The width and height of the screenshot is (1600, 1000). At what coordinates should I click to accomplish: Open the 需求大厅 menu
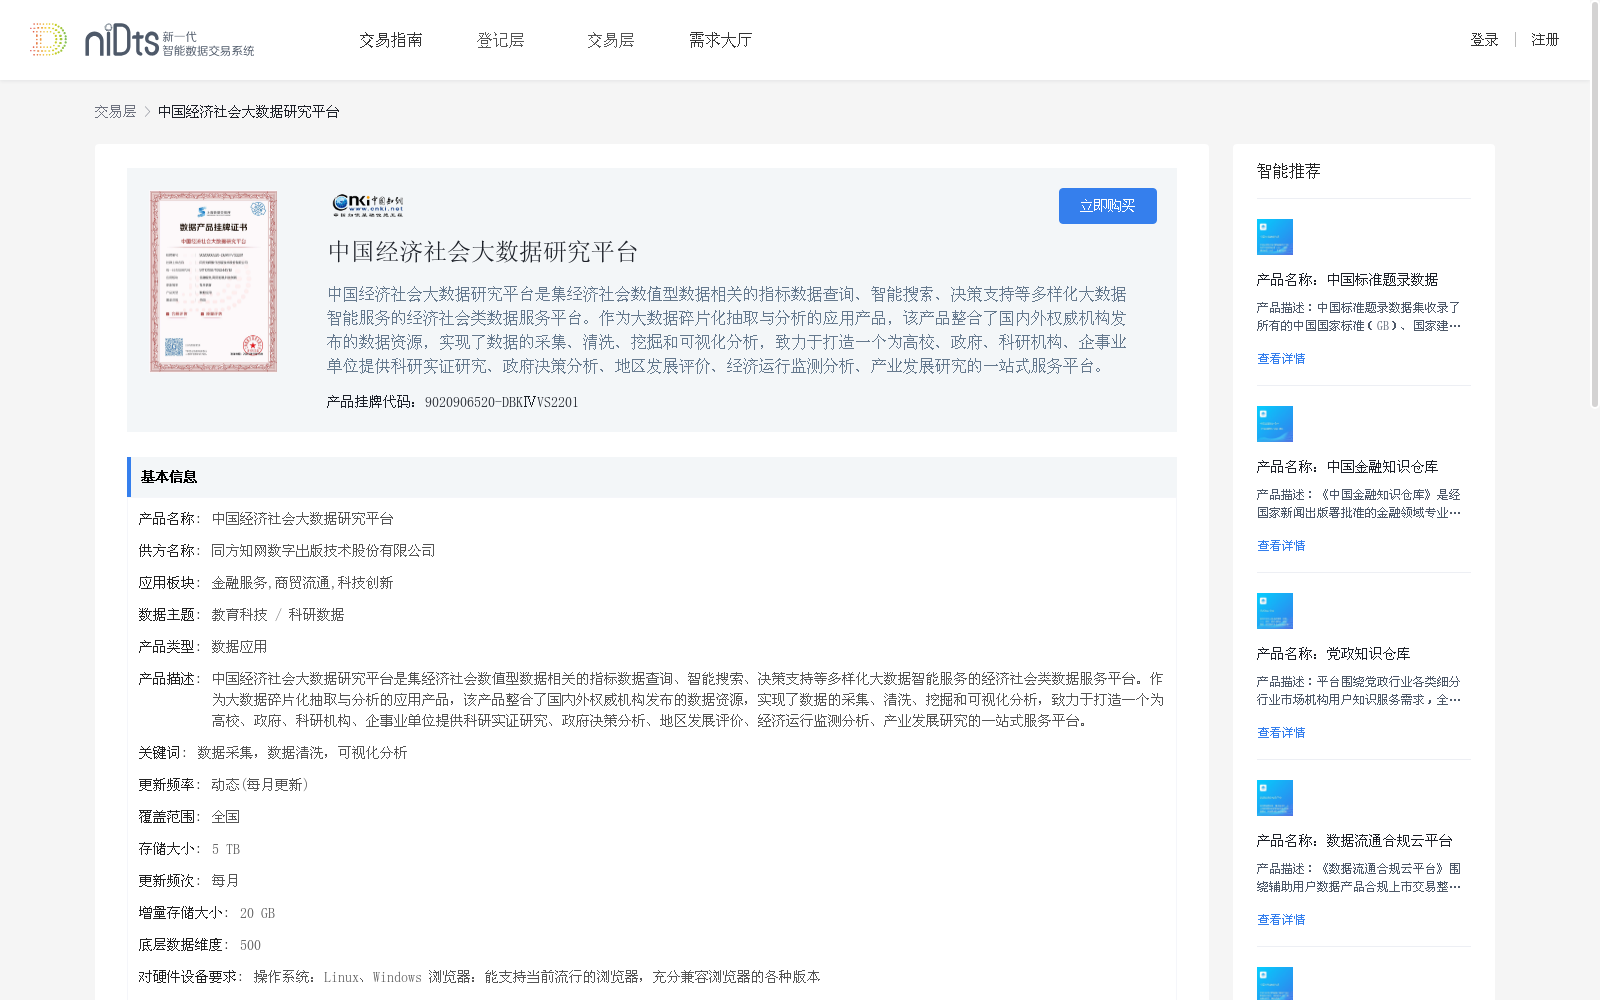click(x=720, y=40)
